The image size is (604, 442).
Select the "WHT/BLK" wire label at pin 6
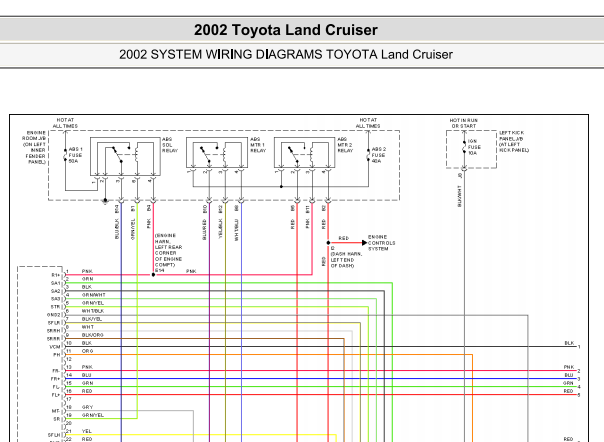click(x=92, y=311)
